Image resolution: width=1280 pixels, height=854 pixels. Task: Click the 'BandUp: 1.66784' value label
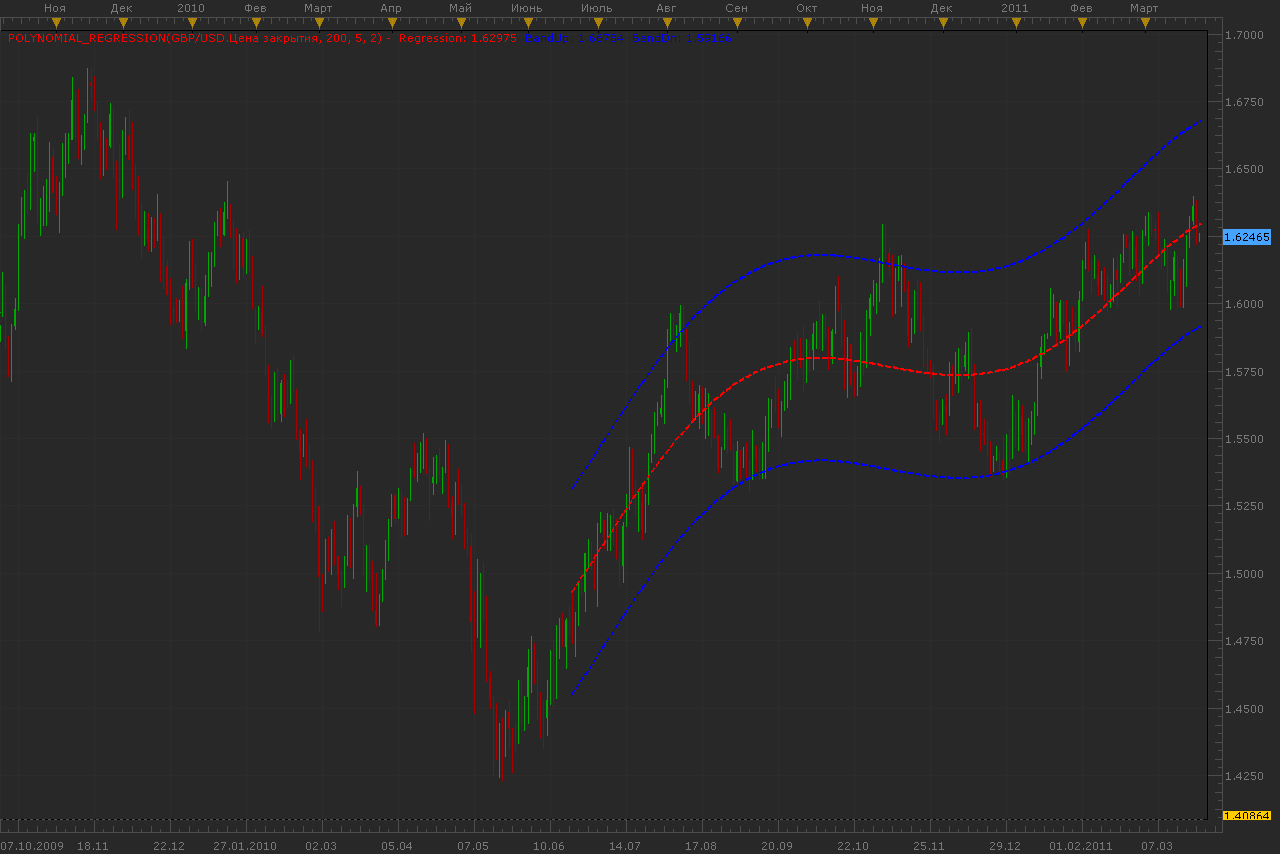click(x=574, y=38)
